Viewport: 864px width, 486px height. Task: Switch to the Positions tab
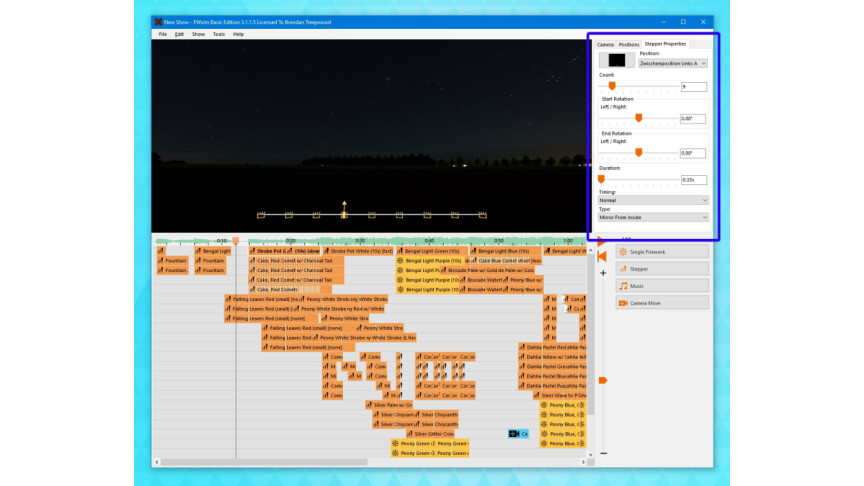(x=628, y=44)
